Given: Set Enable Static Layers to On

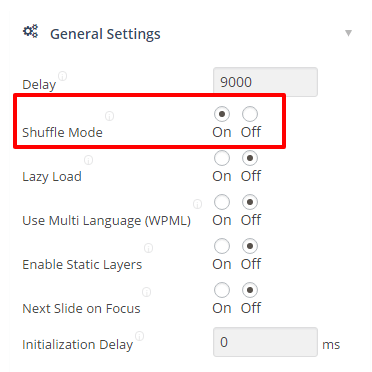Looking at the screenshot, I should (222, 246).
